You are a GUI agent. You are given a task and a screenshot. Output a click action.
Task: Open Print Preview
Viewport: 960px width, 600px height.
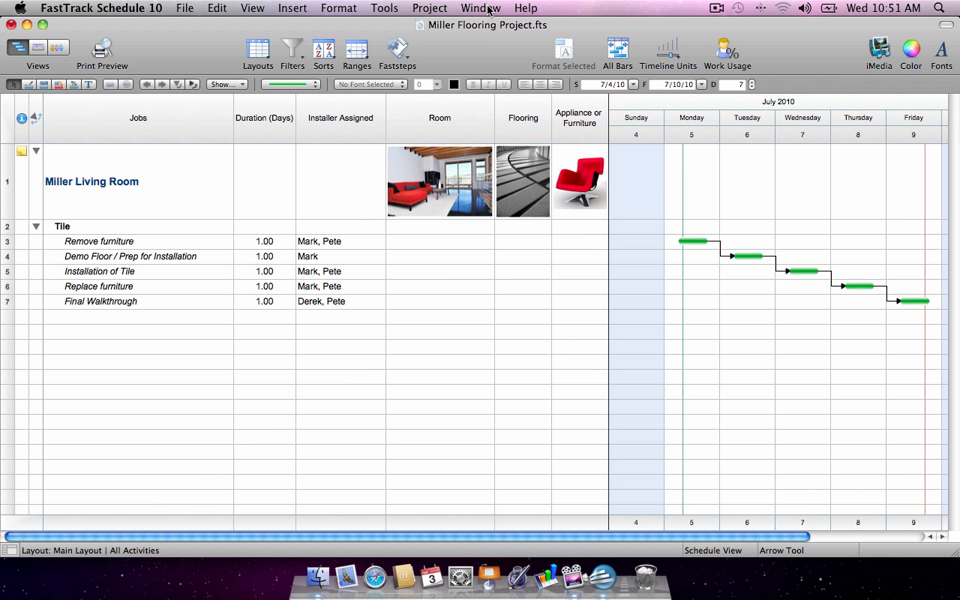(102, 54)
